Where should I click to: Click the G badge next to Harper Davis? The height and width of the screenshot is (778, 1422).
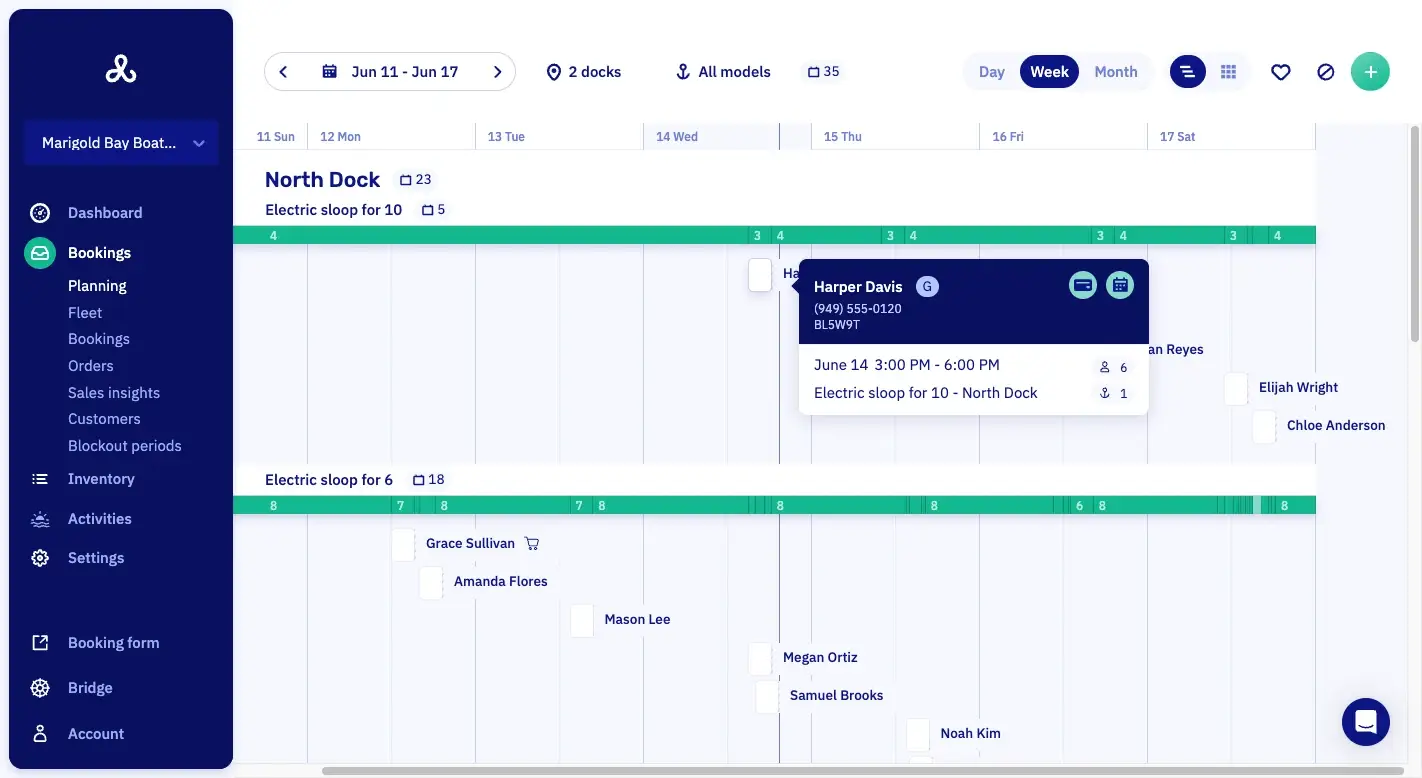point(927,287)
